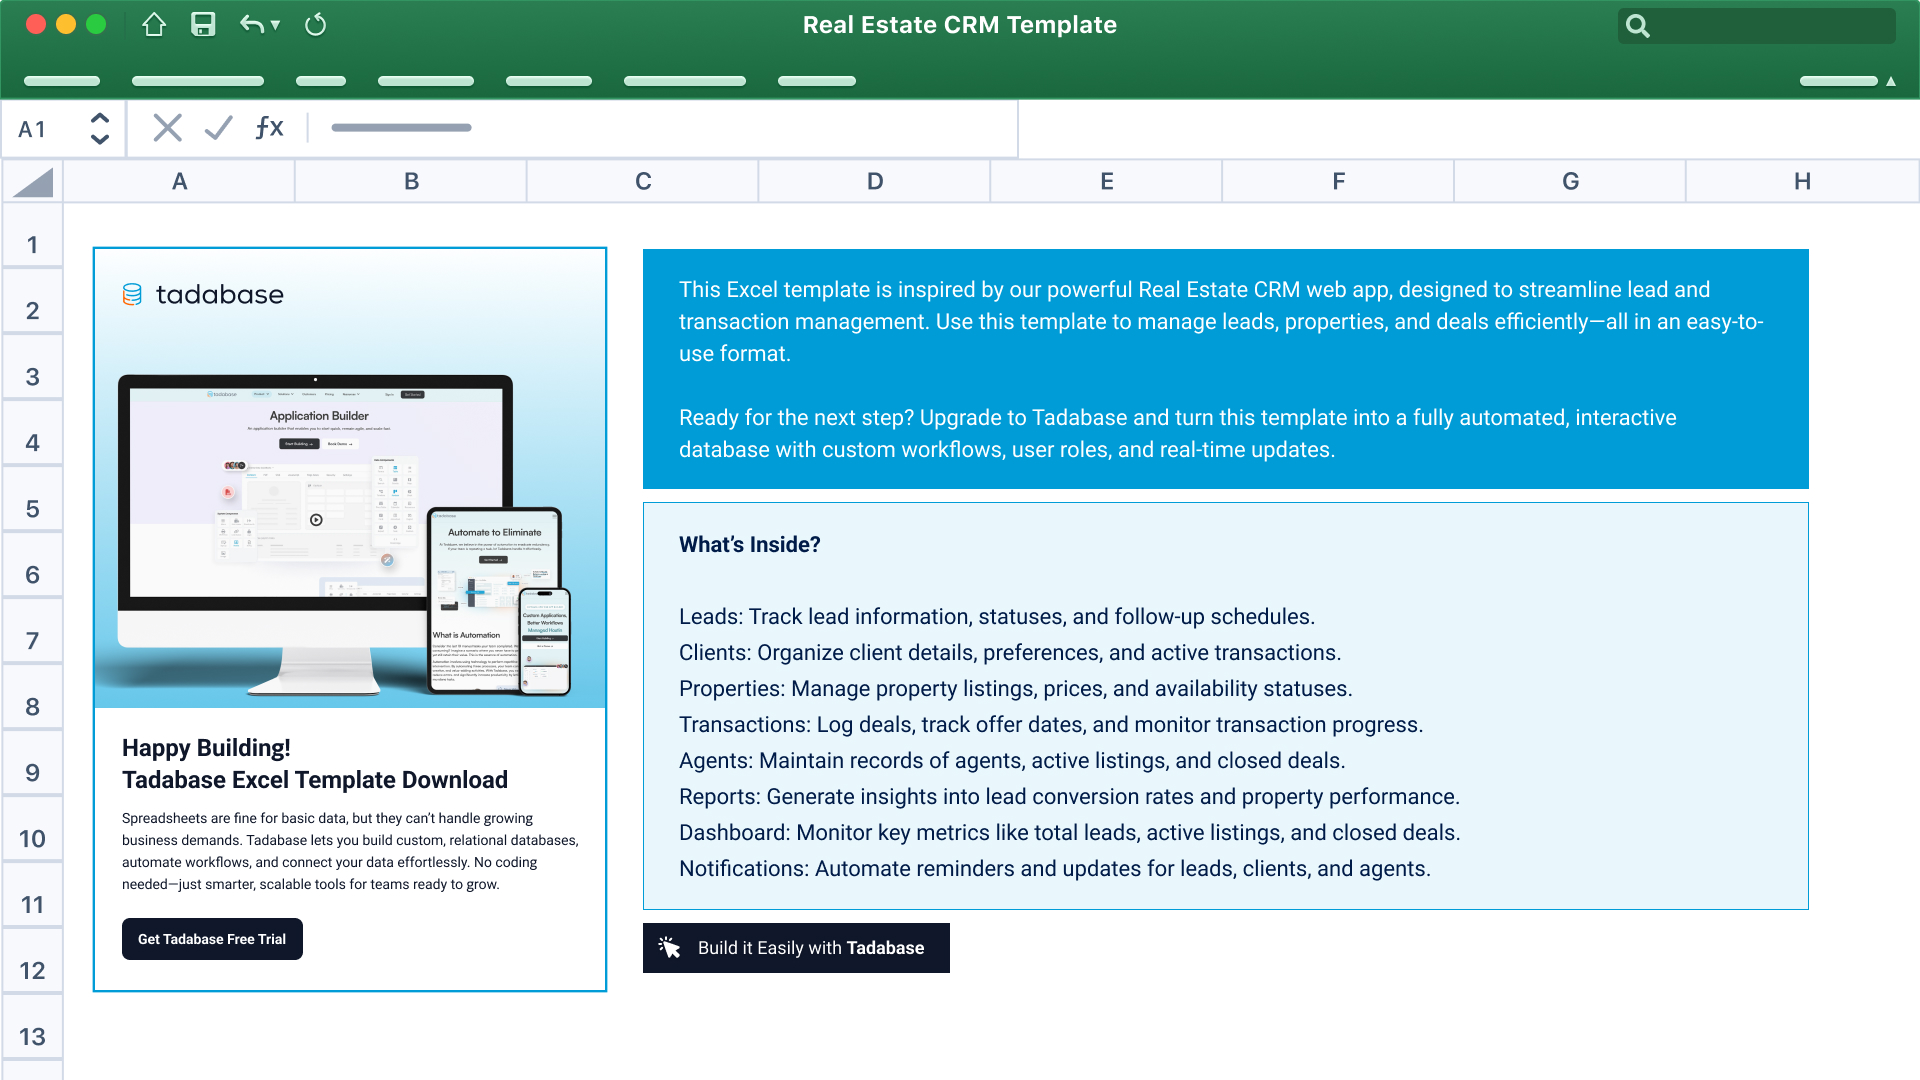Click the Properties description line
This screenshot has height=1080, width=1920.
(x=1016, y=689)
